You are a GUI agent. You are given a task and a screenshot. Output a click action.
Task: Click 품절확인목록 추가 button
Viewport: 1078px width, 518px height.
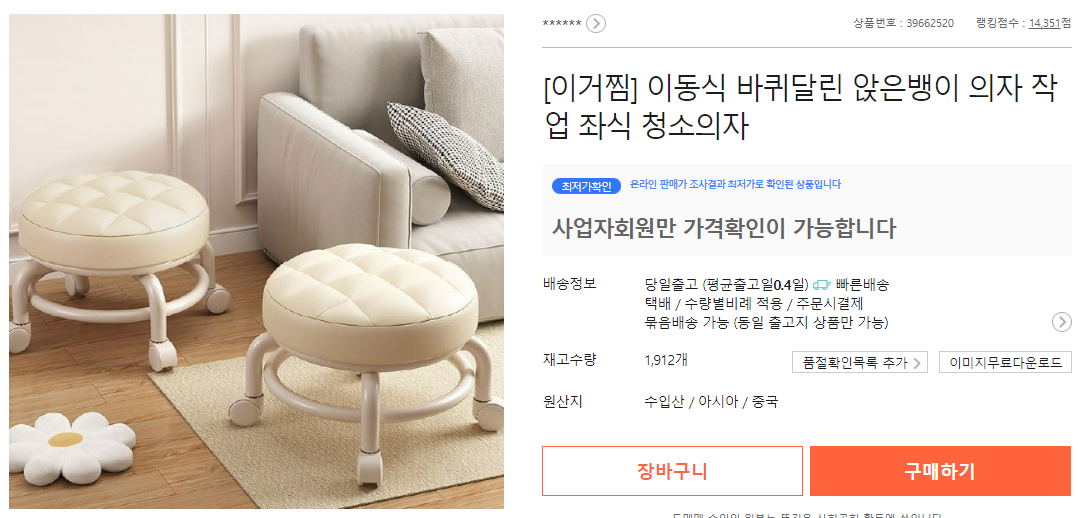(859, 363)
